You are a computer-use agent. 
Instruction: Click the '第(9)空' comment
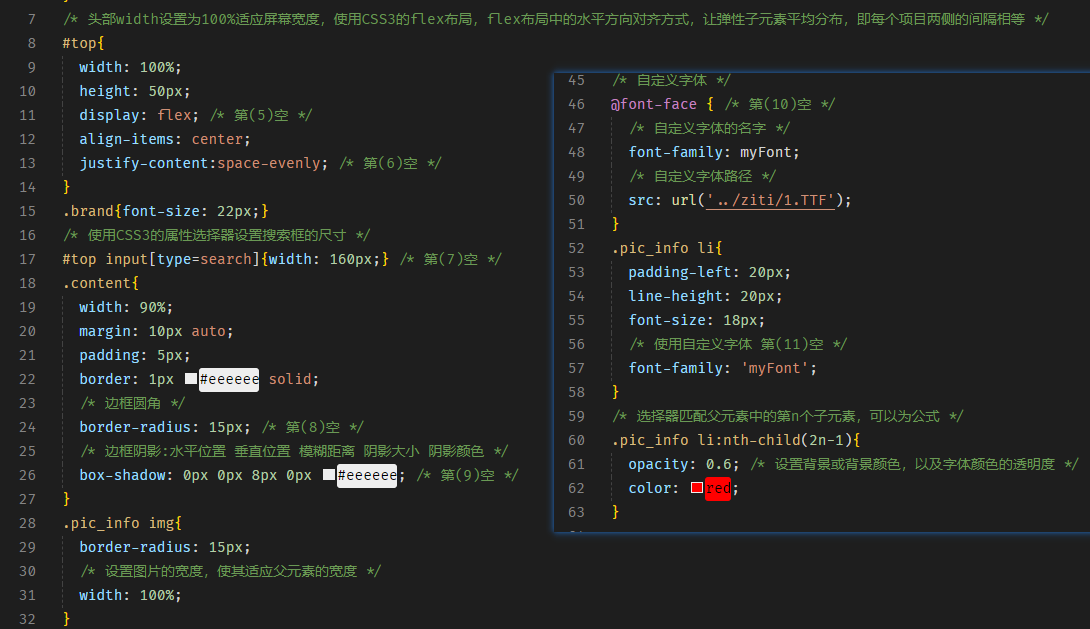tap(467, 475)
